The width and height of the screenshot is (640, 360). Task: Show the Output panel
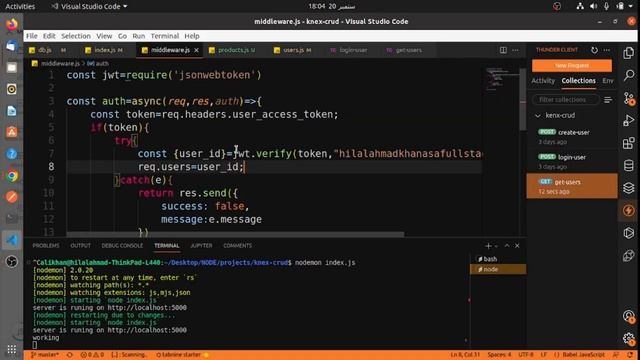[80, 246]
